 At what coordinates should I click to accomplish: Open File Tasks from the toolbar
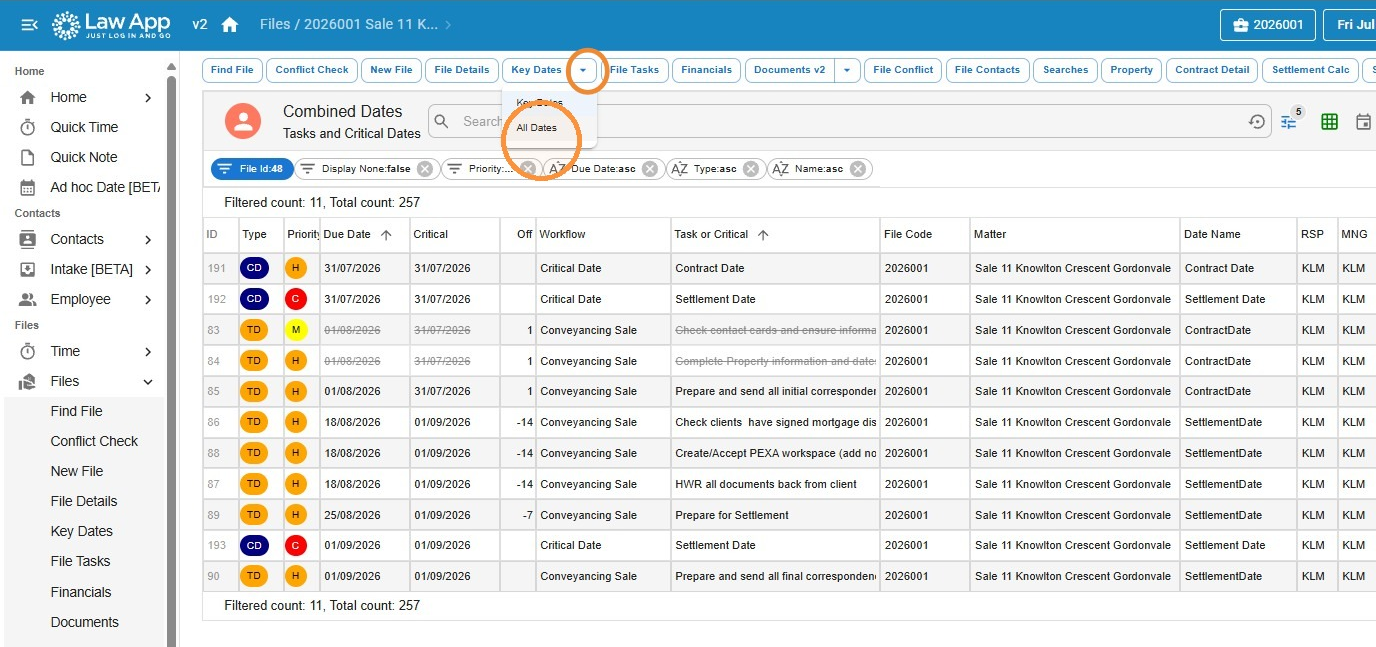coord(634,70)
